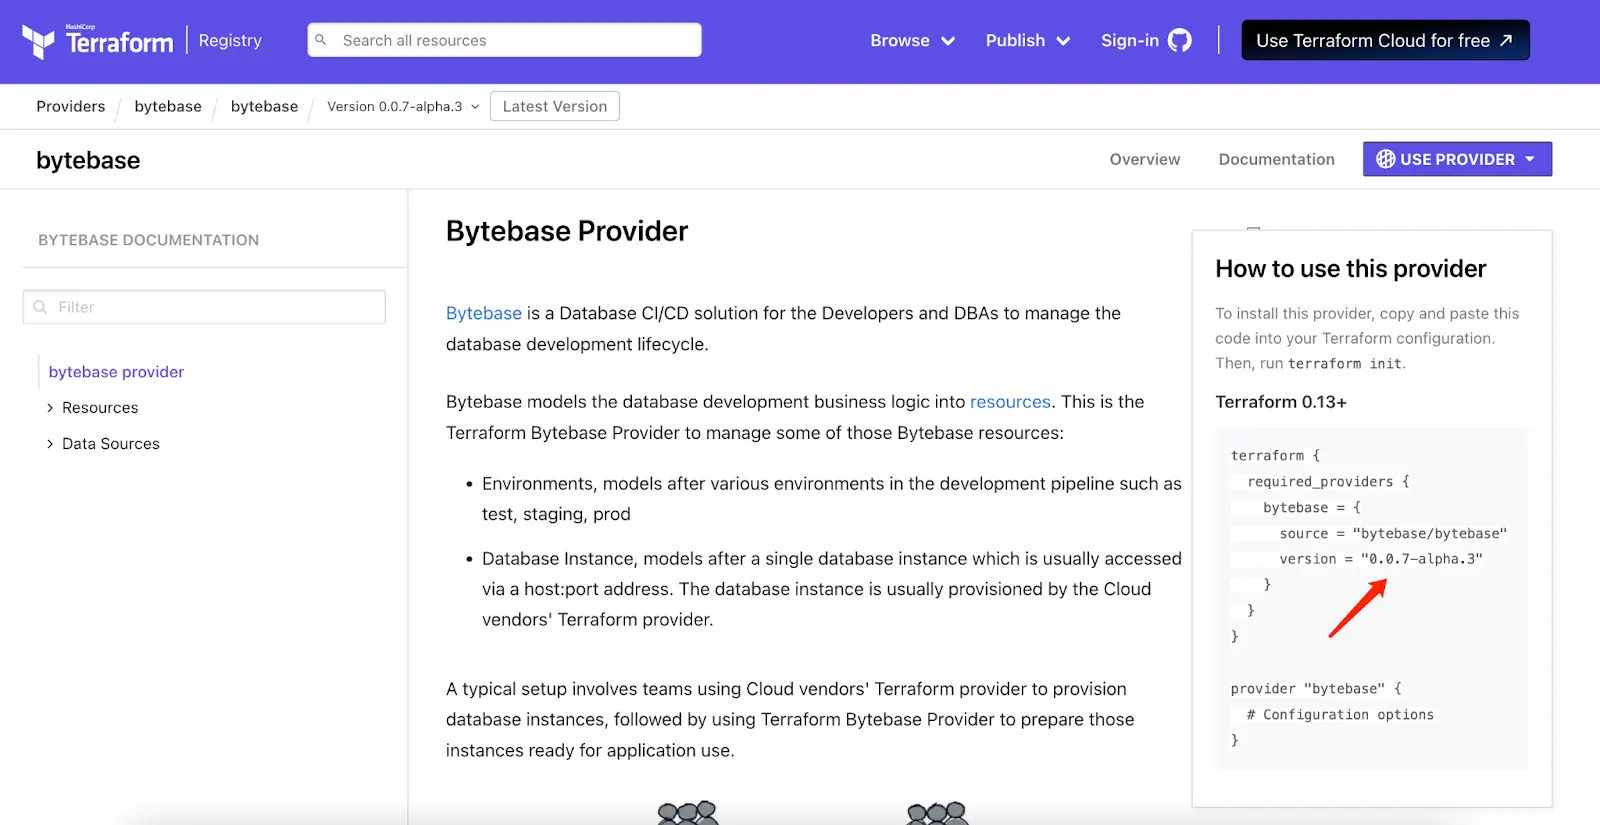
Task: Click the external arrow on Terraform Cloud button
Action: [1506, 40]
